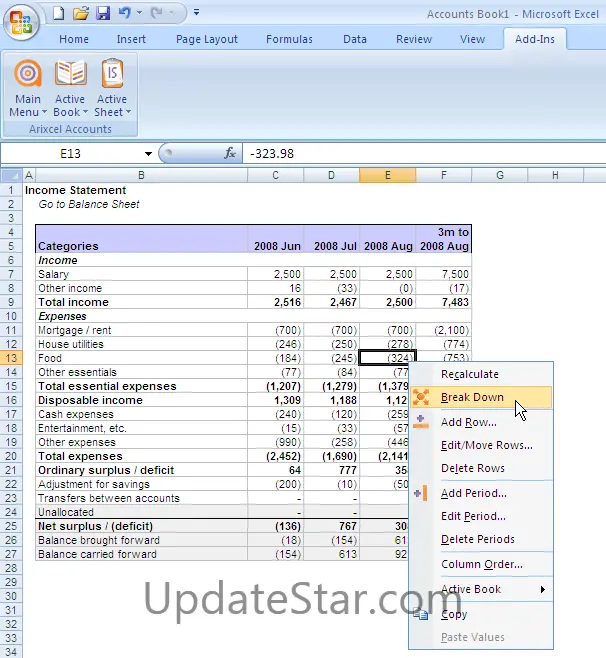Select column E header
Viewport: 606px width, 658px height.
tap(387, 175)
